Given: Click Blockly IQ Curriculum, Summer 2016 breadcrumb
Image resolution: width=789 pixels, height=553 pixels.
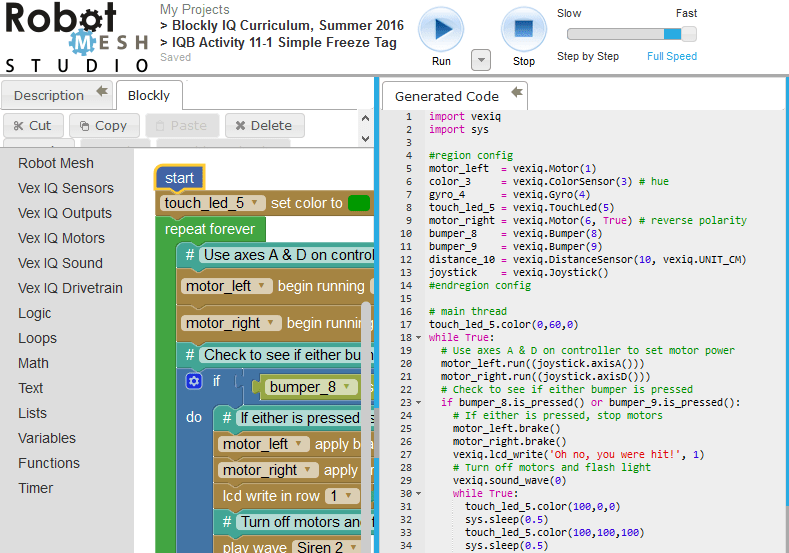Looking at the screenshot, I should tap(288, 26).
